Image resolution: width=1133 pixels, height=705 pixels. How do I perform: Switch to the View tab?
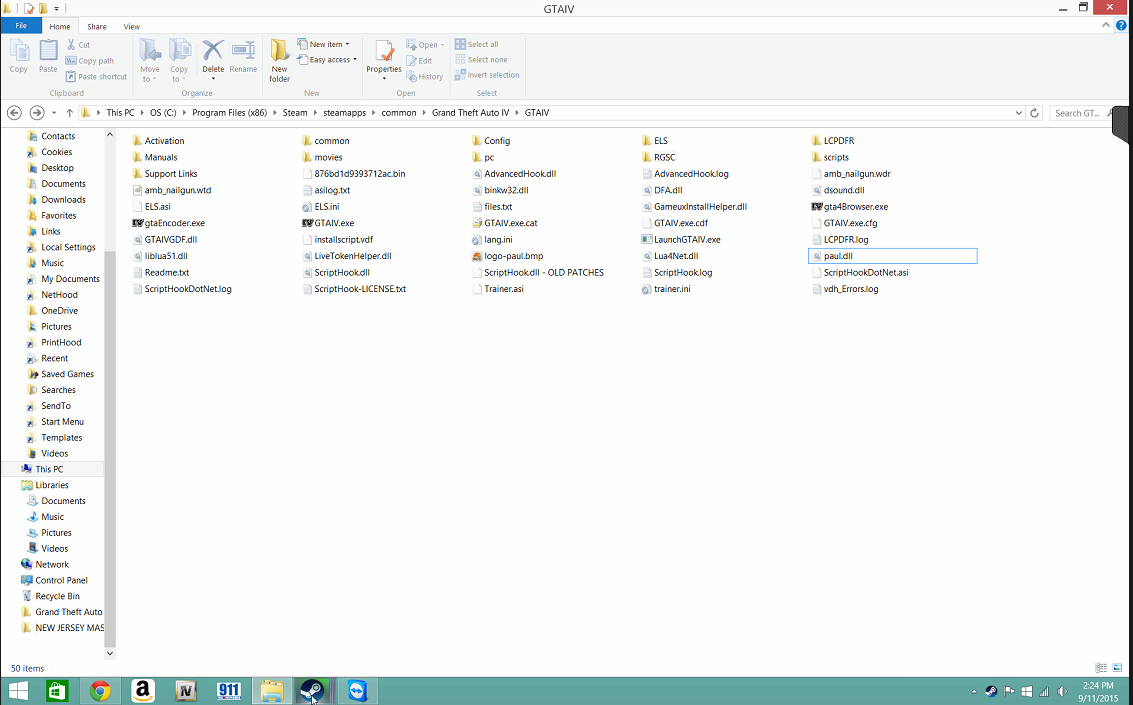coord(132,27)
